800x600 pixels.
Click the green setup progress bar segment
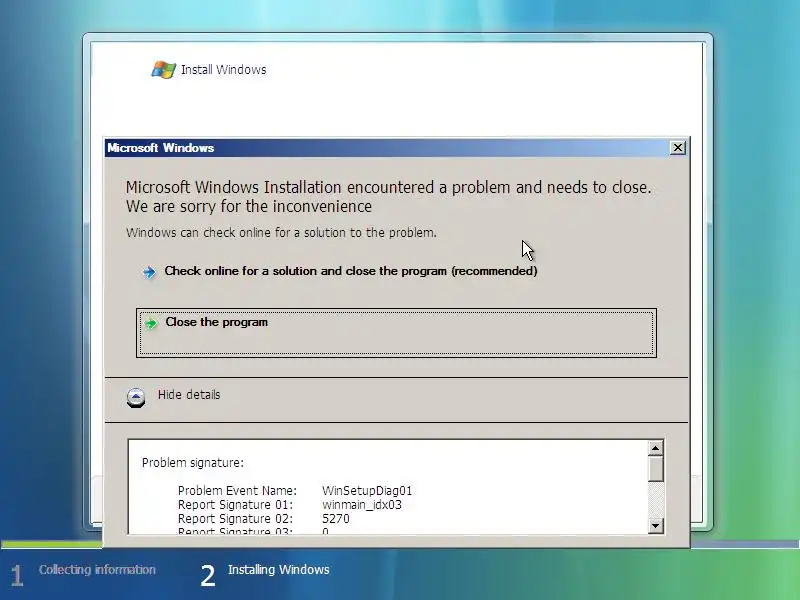tap(51, 544)
